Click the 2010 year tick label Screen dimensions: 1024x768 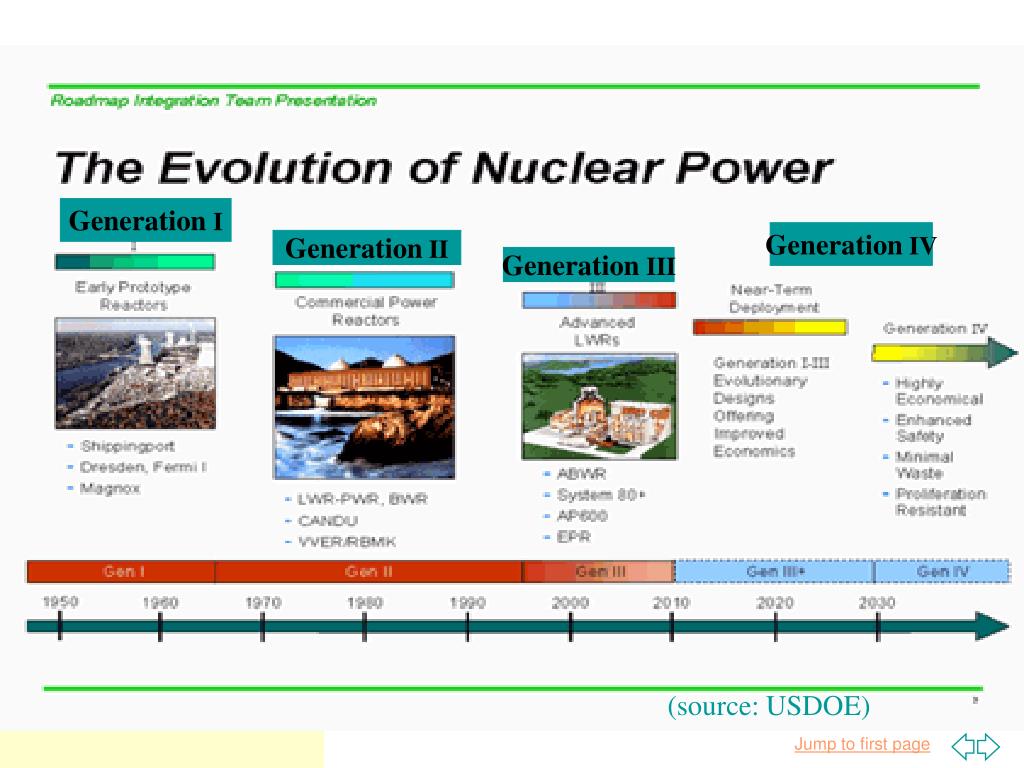coord(671,602)
